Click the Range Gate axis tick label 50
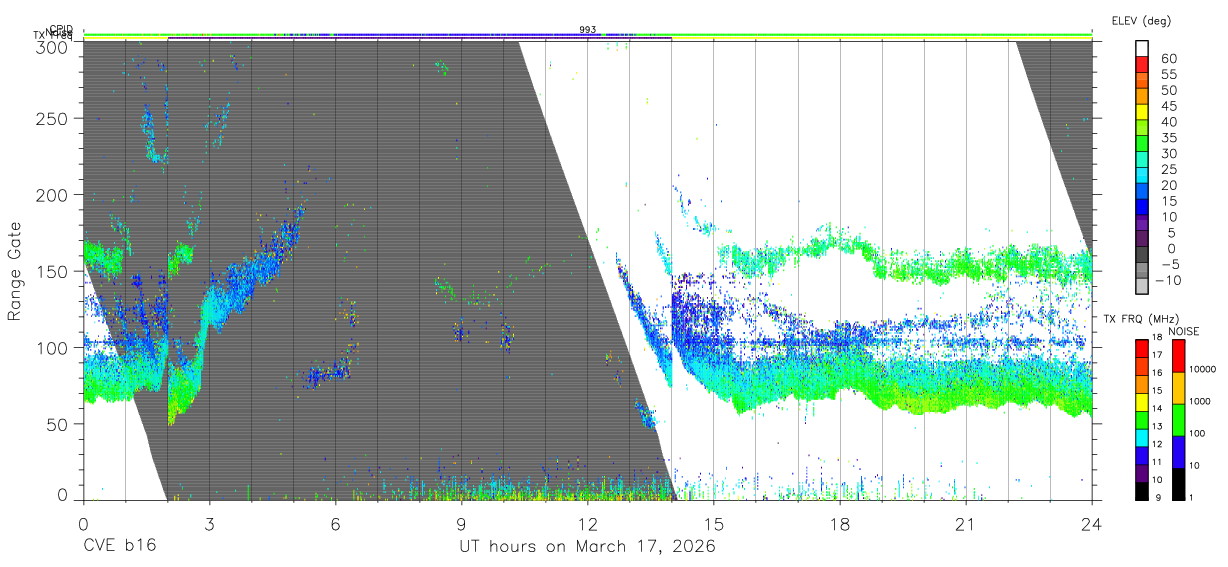Screen dimensions: 1228x567 pyautogui.click(x=57, y=424)
